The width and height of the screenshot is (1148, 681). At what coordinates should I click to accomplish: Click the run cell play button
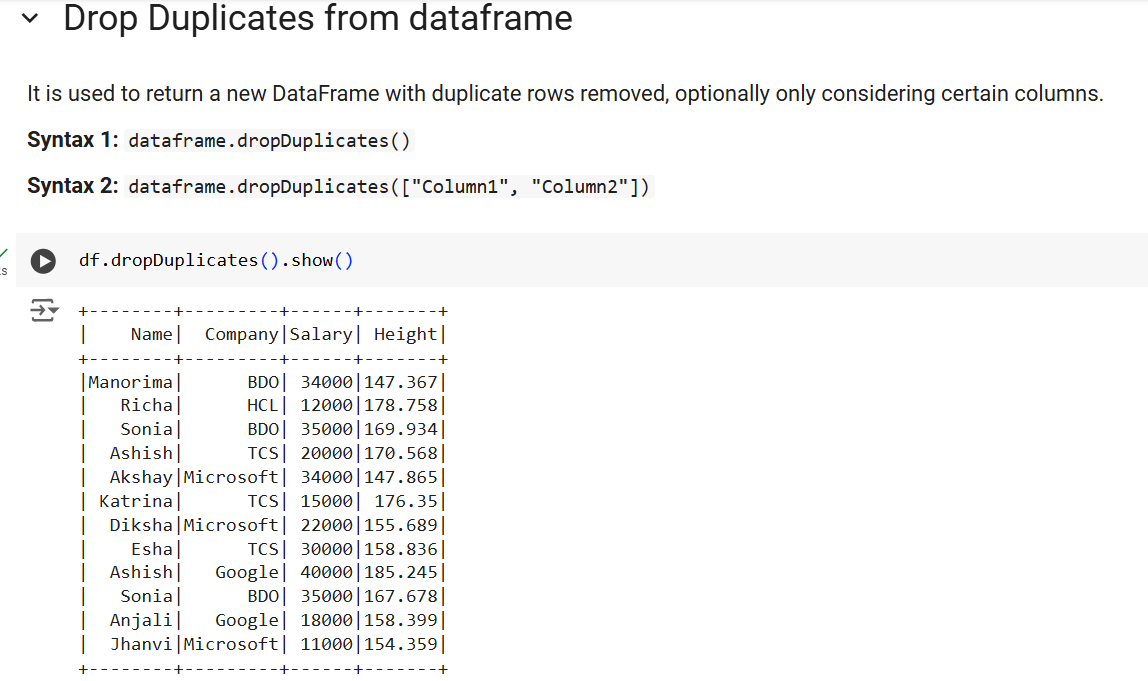point(42,261)
